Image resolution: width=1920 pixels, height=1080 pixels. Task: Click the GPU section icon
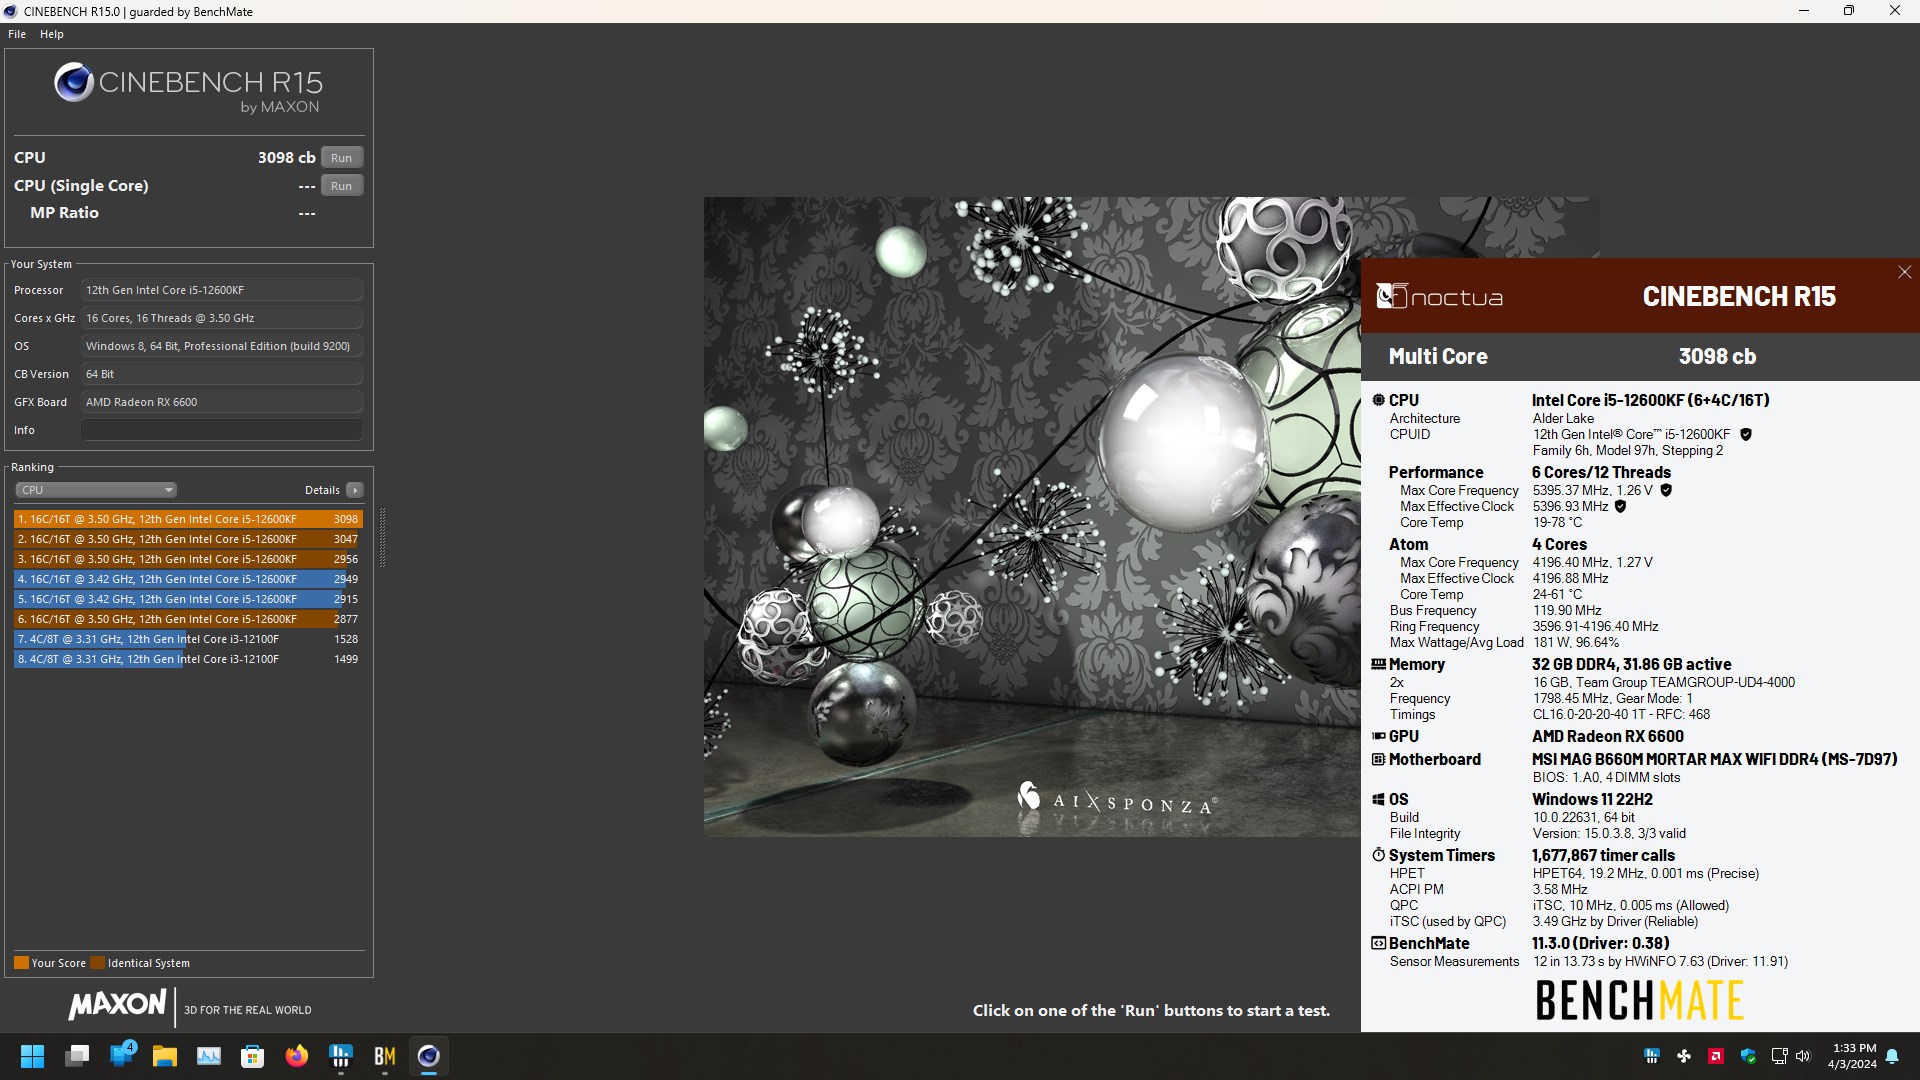point(1378,736)
